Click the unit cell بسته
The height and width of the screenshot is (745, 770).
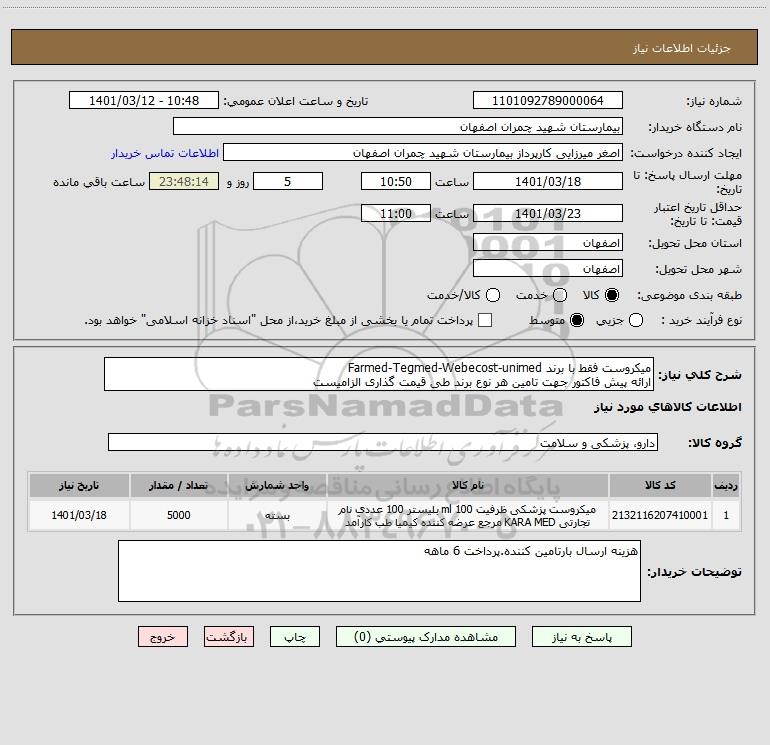[x=277, y=515]
